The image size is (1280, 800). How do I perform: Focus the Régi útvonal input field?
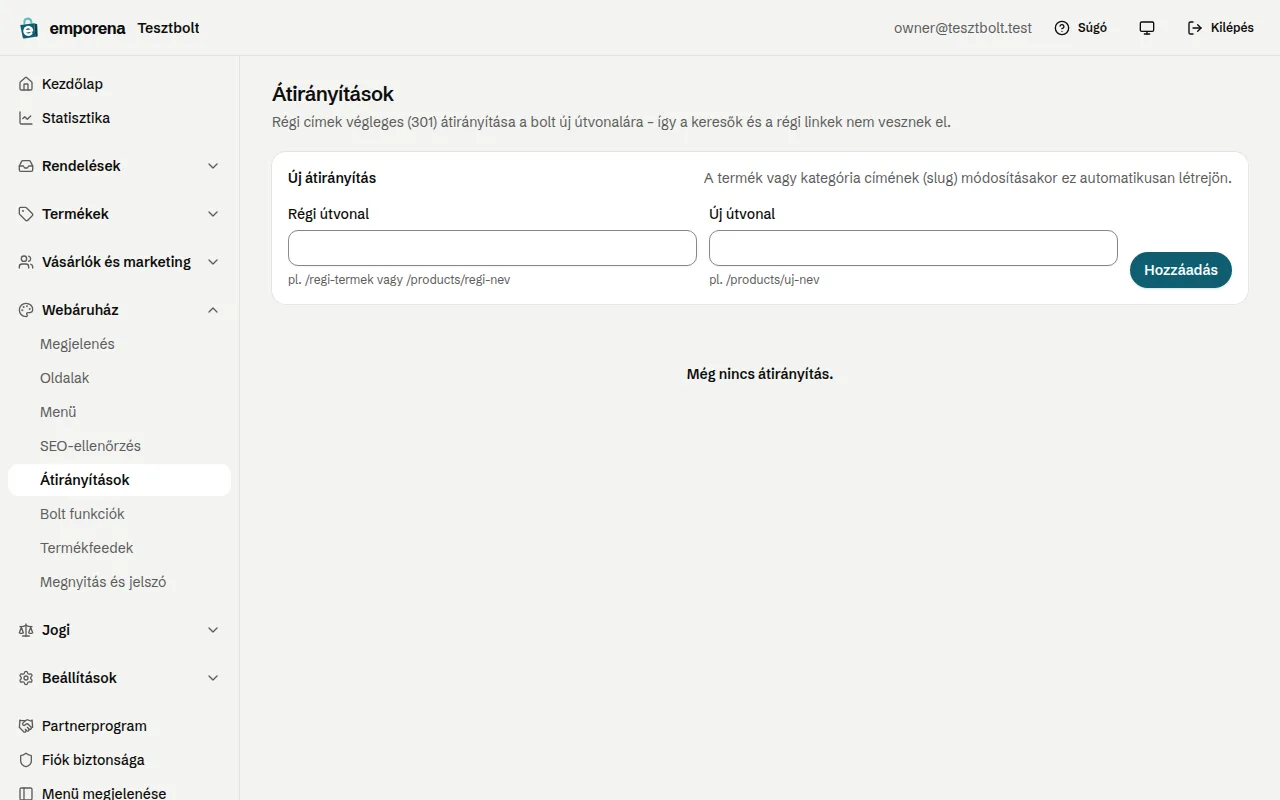(492, 248)
